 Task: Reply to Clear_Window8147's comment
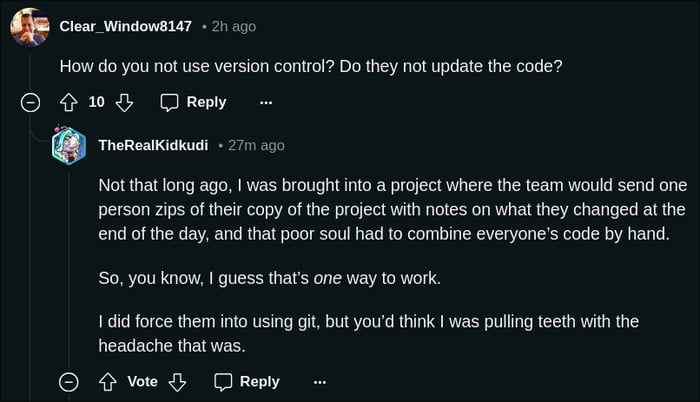[193, 102]
